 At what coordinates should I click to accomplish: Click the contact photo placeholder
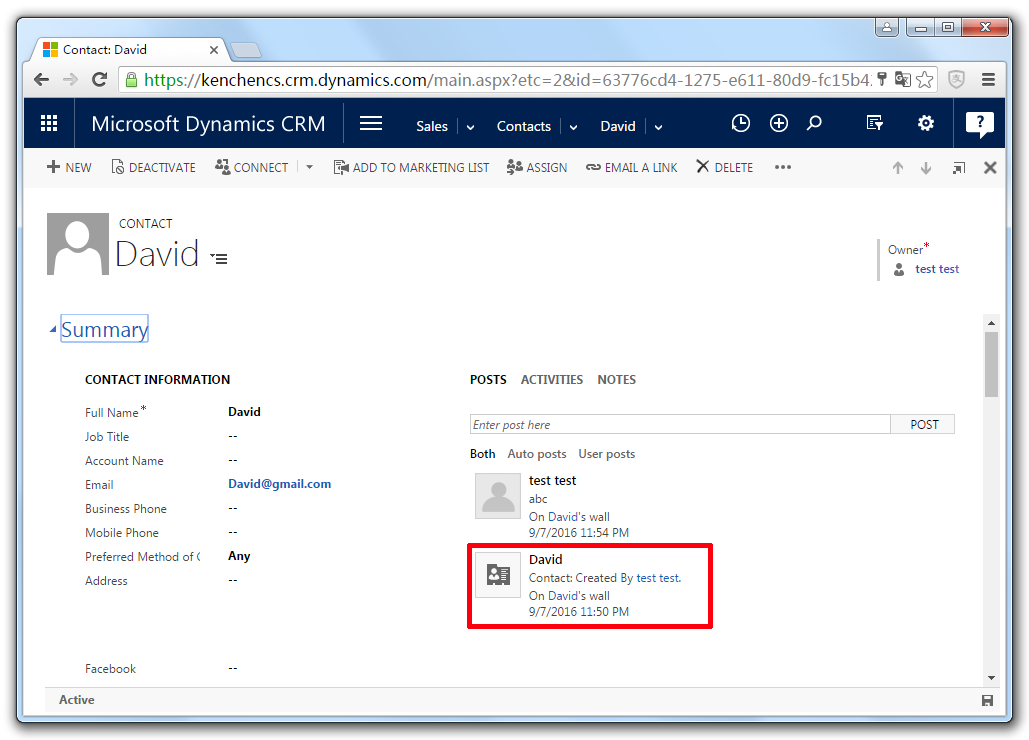(77, 243)
